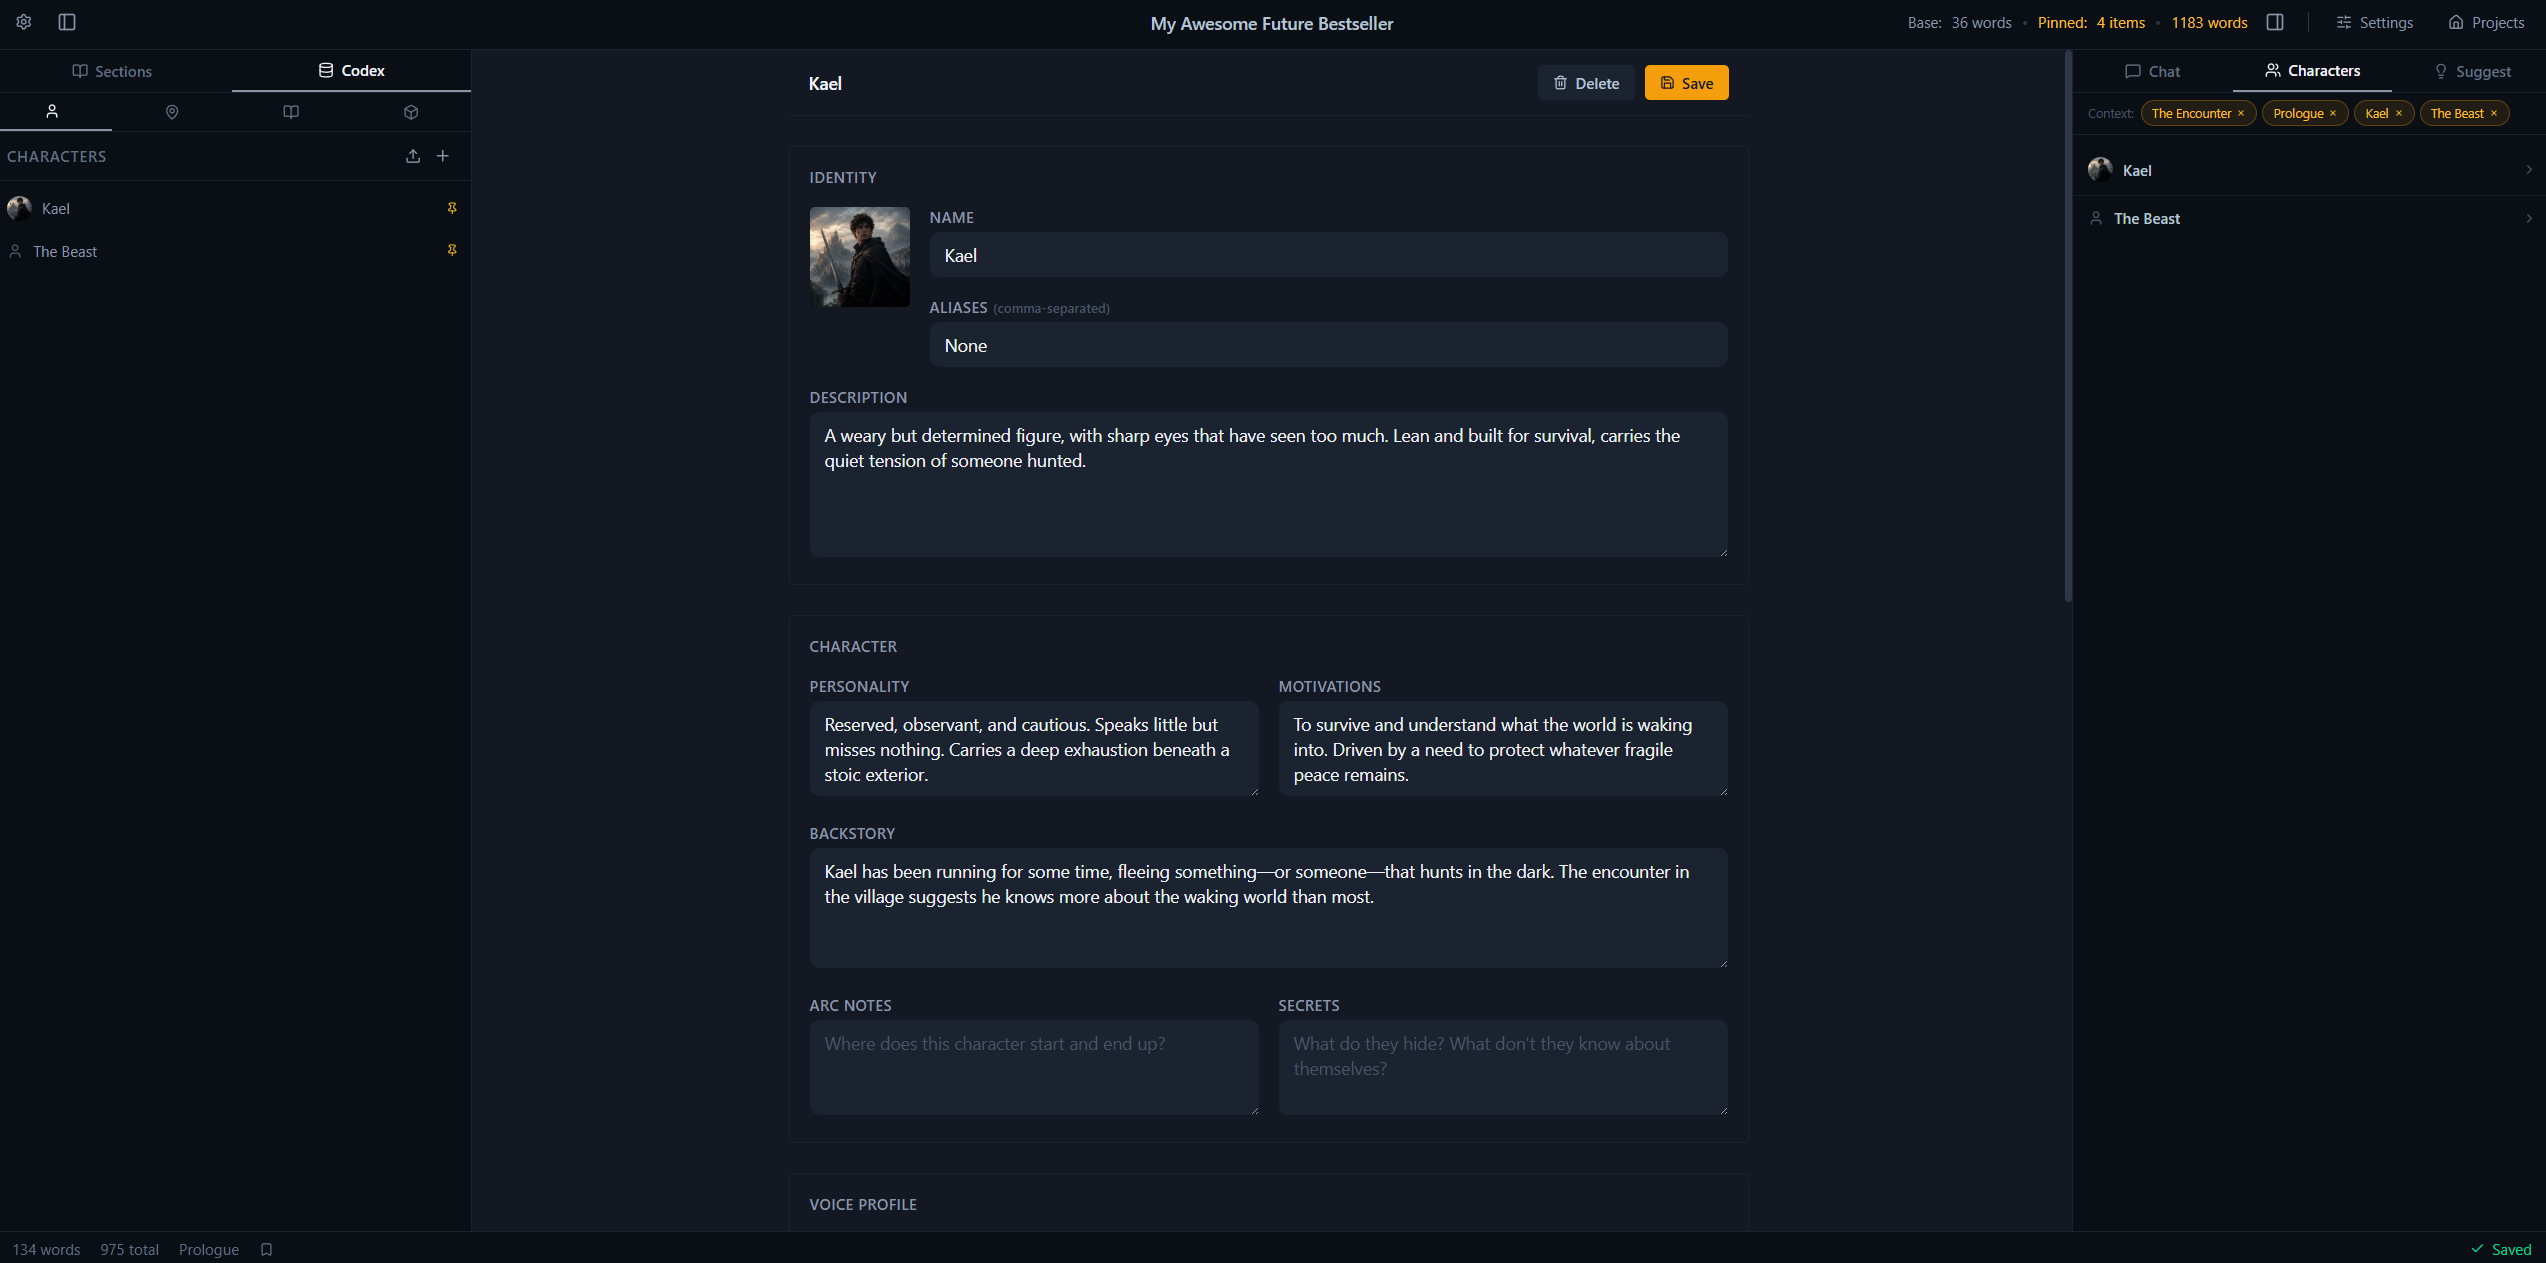
Task: Select the characters person icon tab in Codex
Action: coord(52,112)
